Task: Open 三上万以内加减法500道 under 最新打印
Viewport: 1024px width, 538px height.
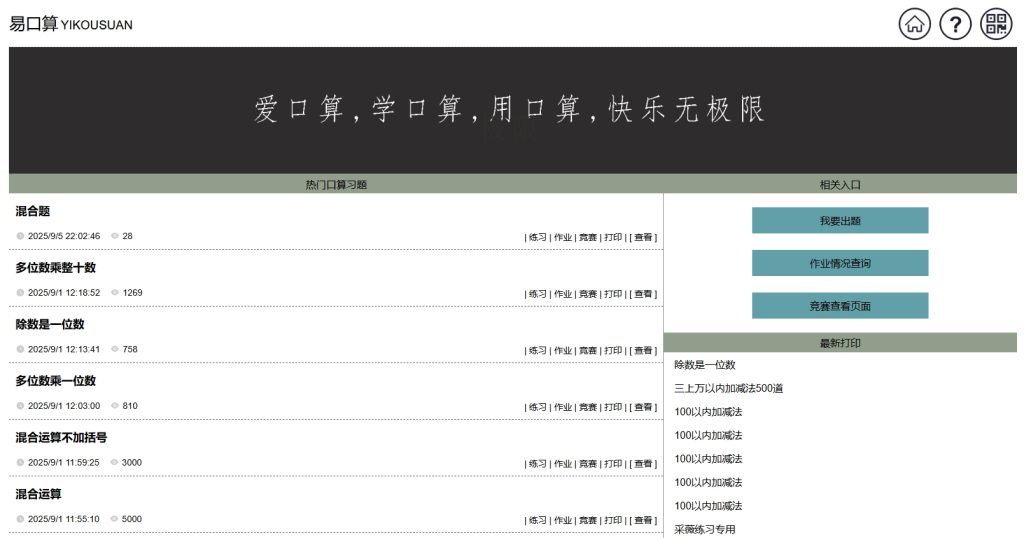Action: pyautogui.click(x=728, y=388)
